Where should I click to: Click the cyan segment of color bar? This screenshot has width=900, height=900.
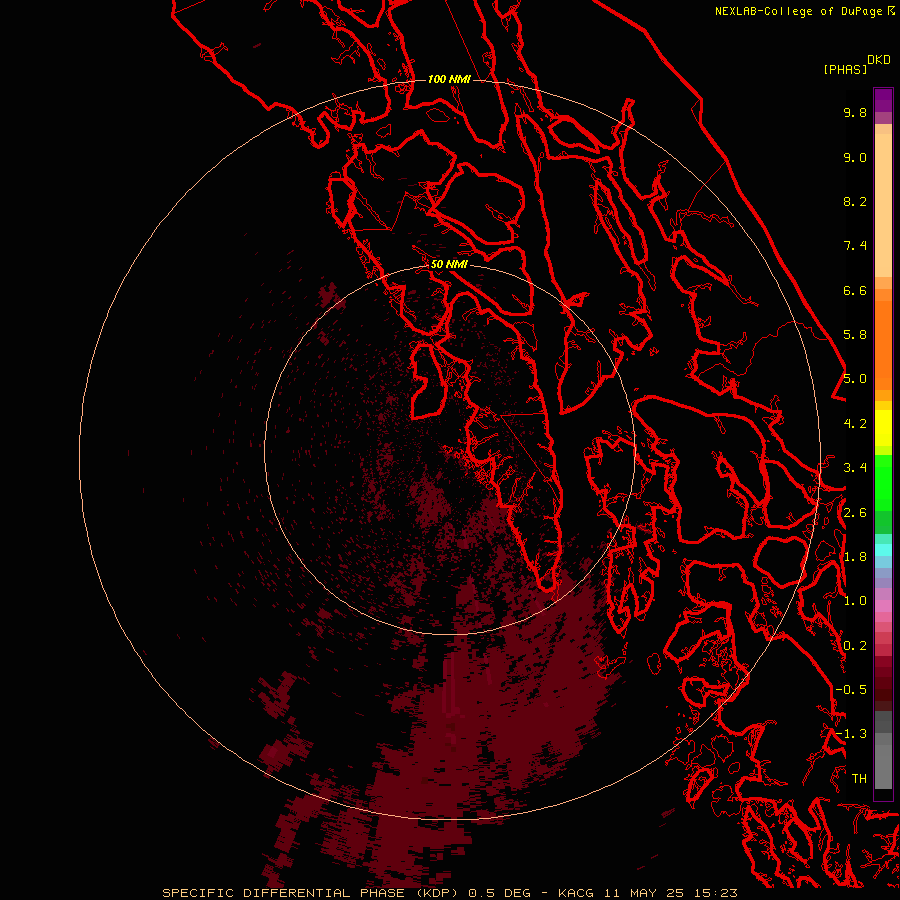coord(883,549)
